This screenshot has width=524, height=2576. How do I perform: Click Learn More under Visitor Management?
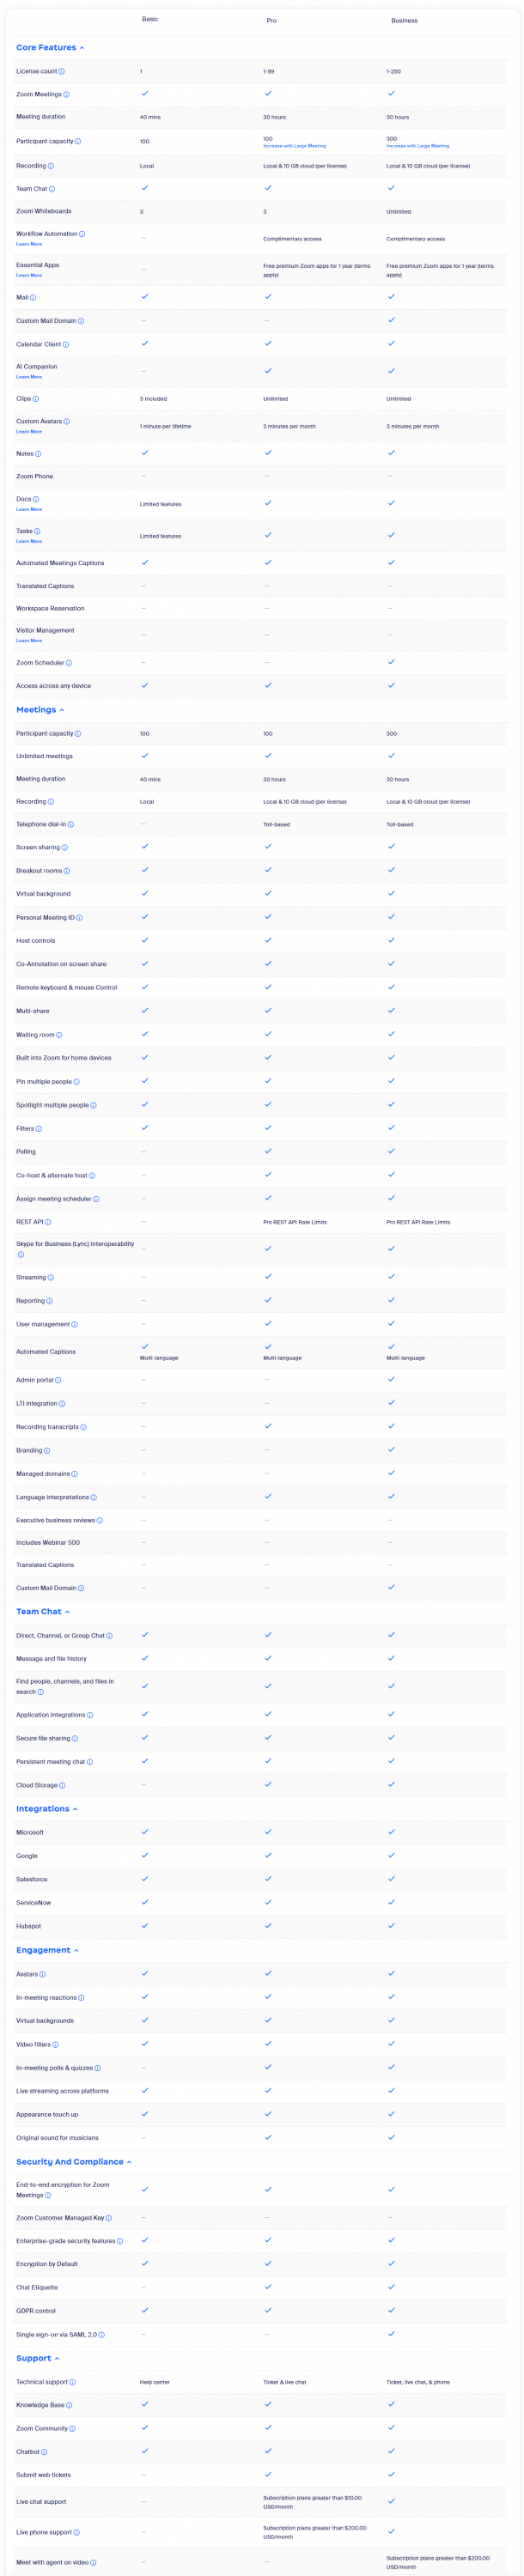(29, 641)
